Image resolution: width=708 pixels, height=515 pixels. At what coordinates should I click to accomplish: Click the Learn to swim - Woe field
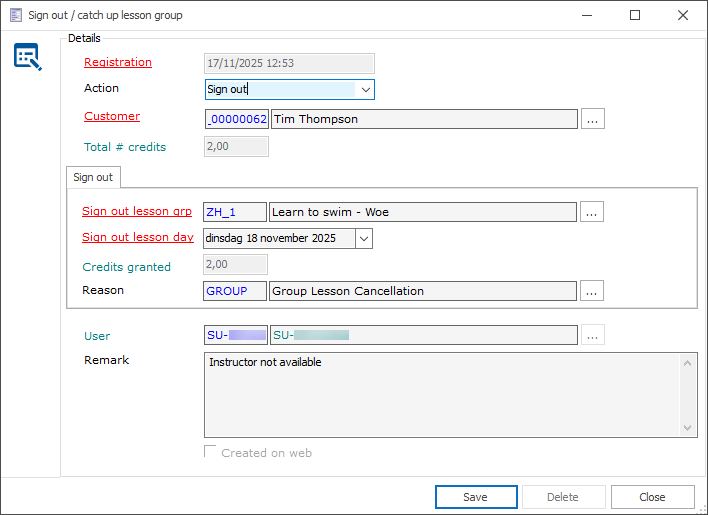coord(423,212)
